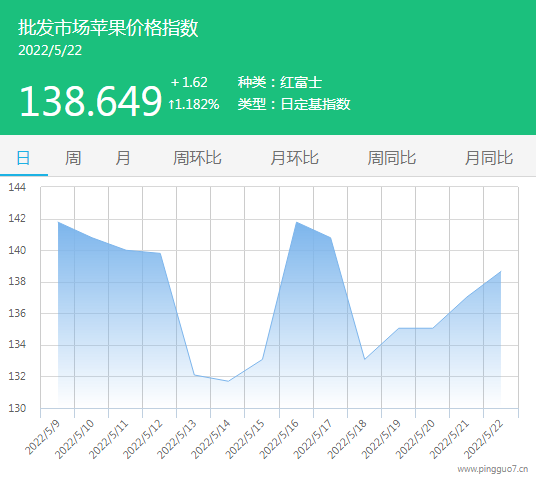Switch to 月环比 tab
This screenshot has width=536, height=480.
[x=294, y=158]
